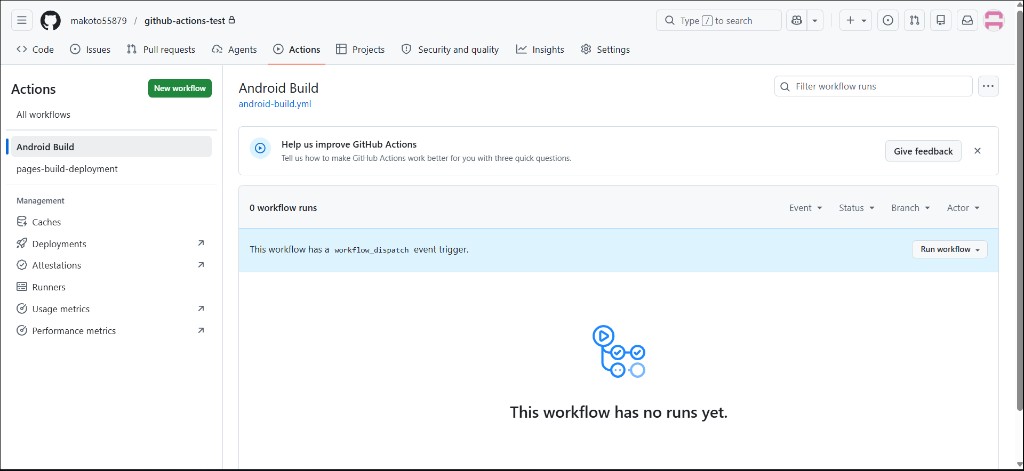Click the New workflow button
The image size is (1024, 471).
coord(180,88)
